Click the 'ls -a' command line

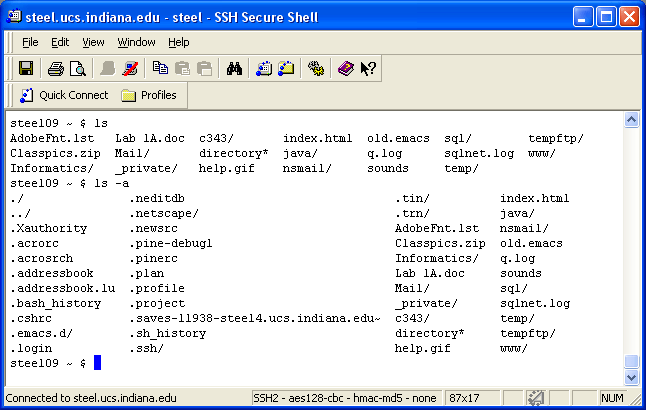(112, 183)
